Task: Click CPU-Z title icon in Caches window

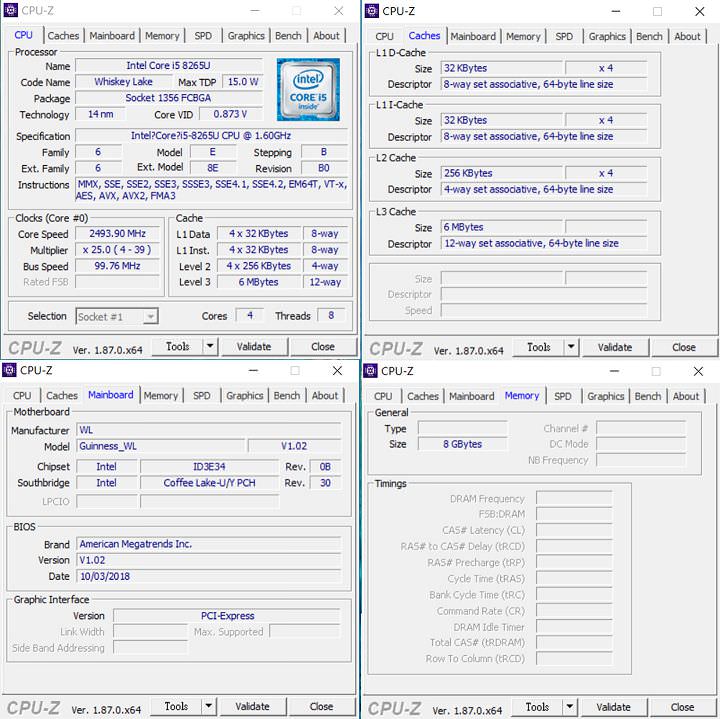Action: 371,11
